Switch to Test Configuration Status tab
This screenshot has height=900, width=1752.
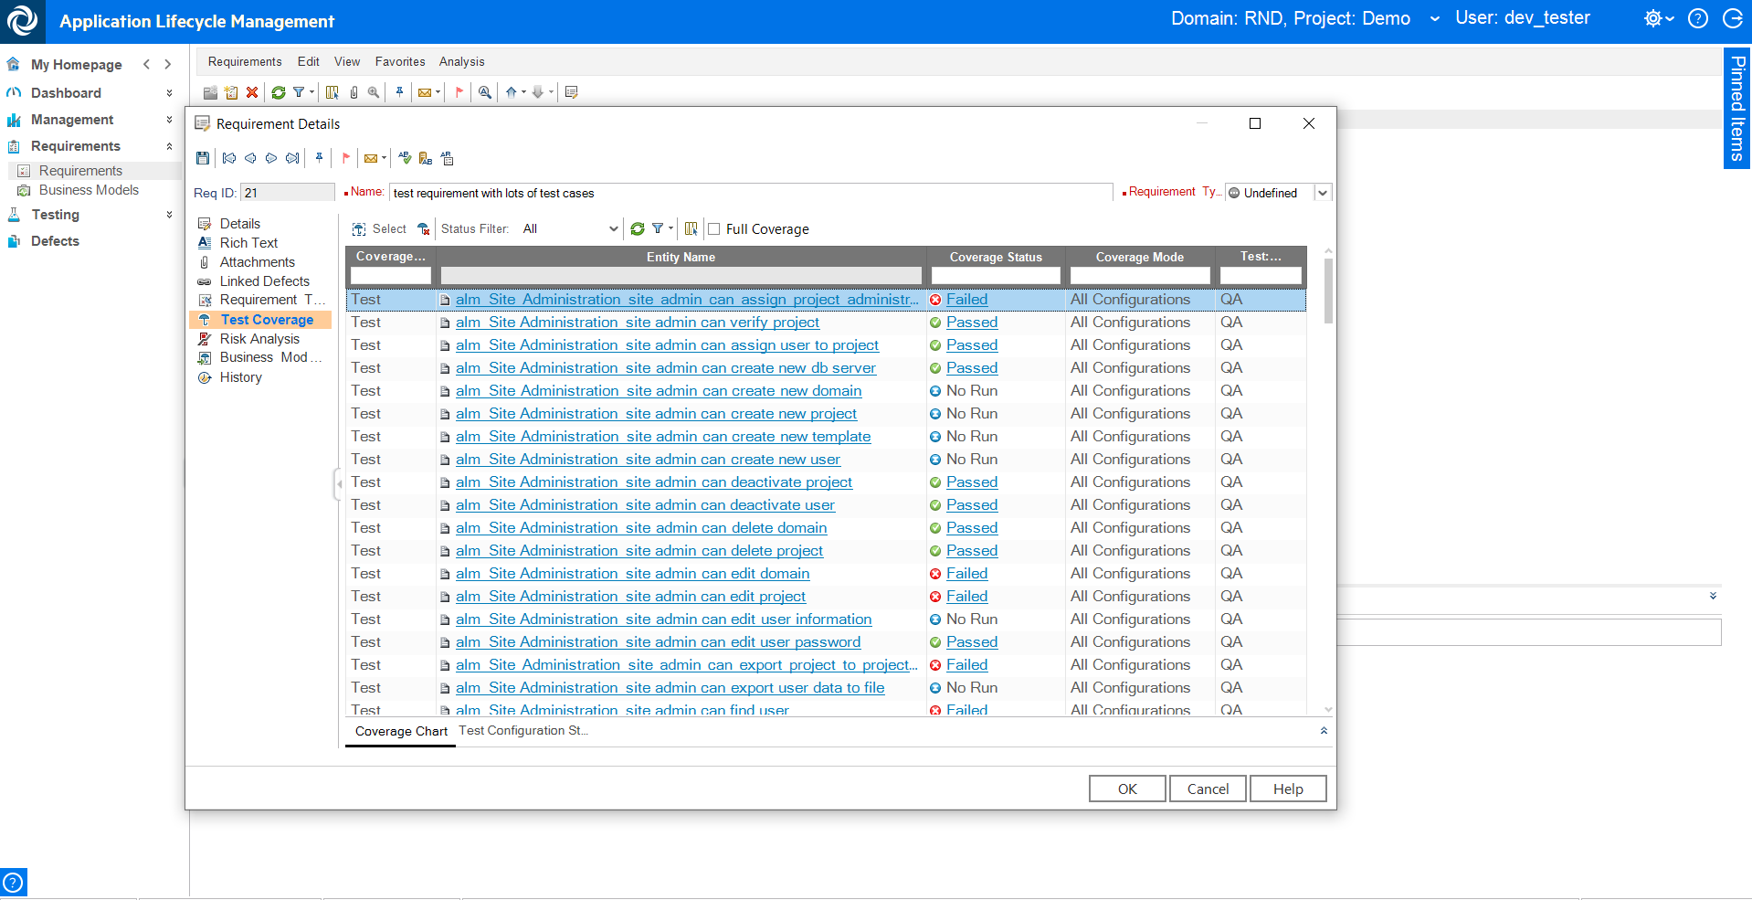(523, 731)
